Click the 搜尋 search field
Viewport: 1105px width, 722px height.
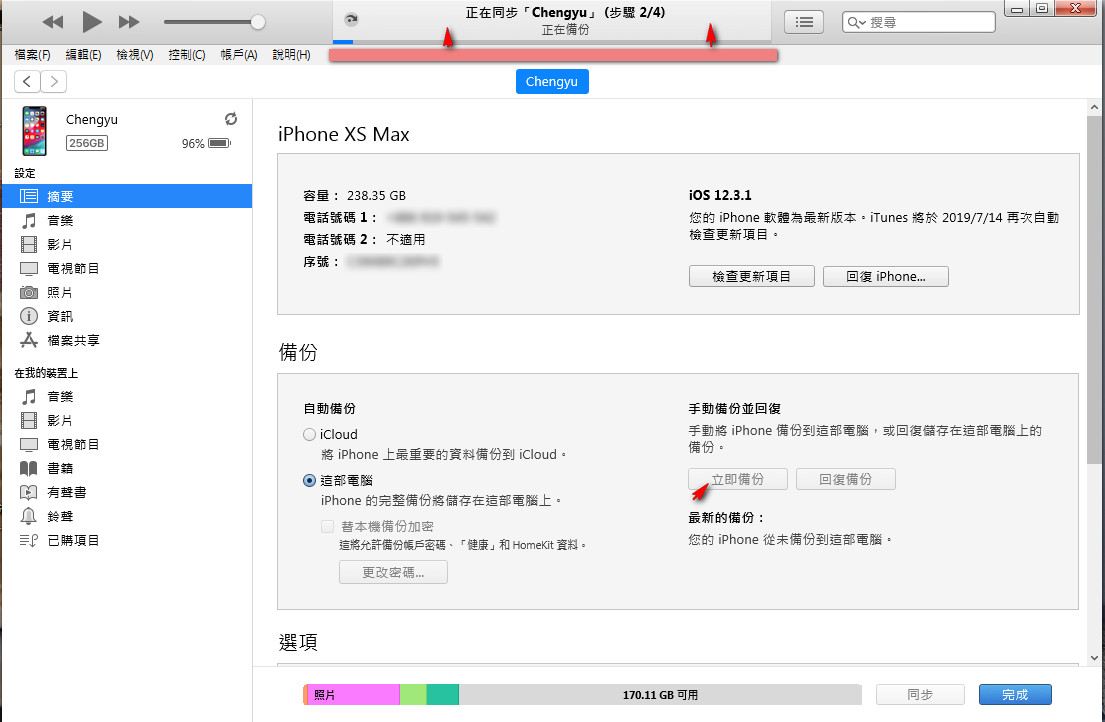[x=926, y=21]
